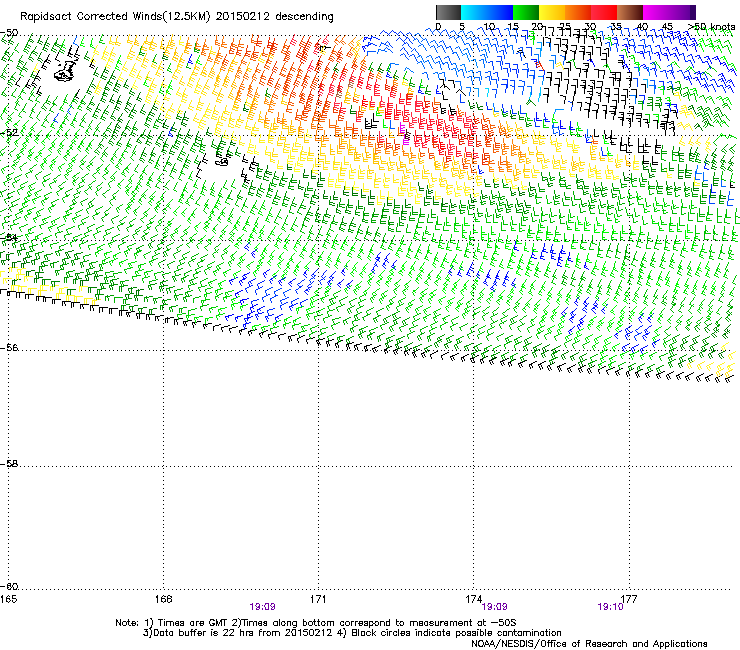The width and height of the screenshot is (740, 650).
Task: Click the 19:10 timestamp near longitude 177
Action: tap(610, 607)
